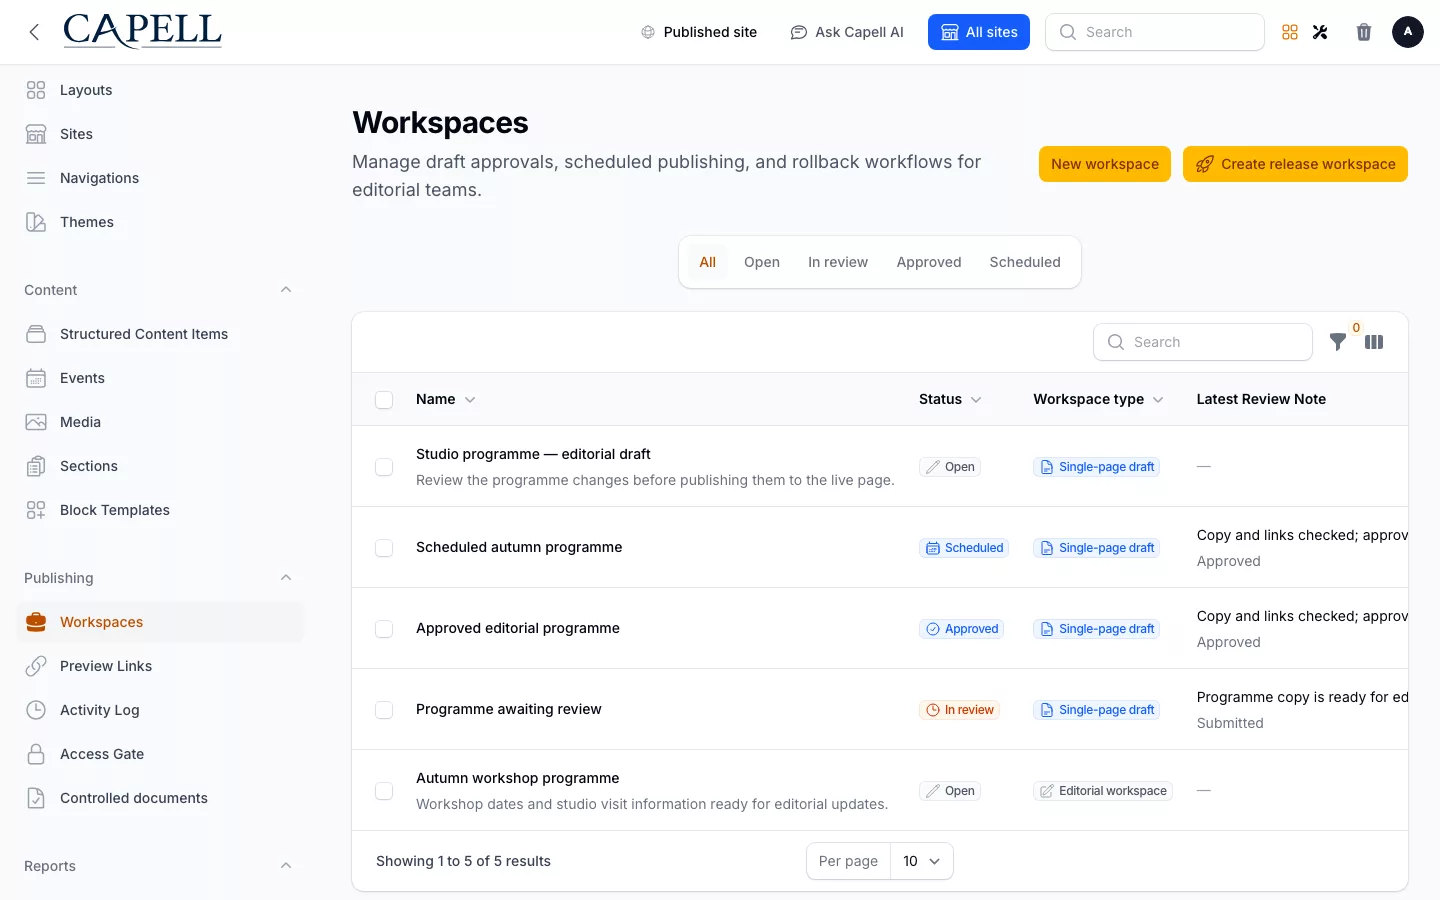Go to Sites in the sidebar
Image resolution: width=1440 pixels, height=900 pixels.
coord(160,134)
